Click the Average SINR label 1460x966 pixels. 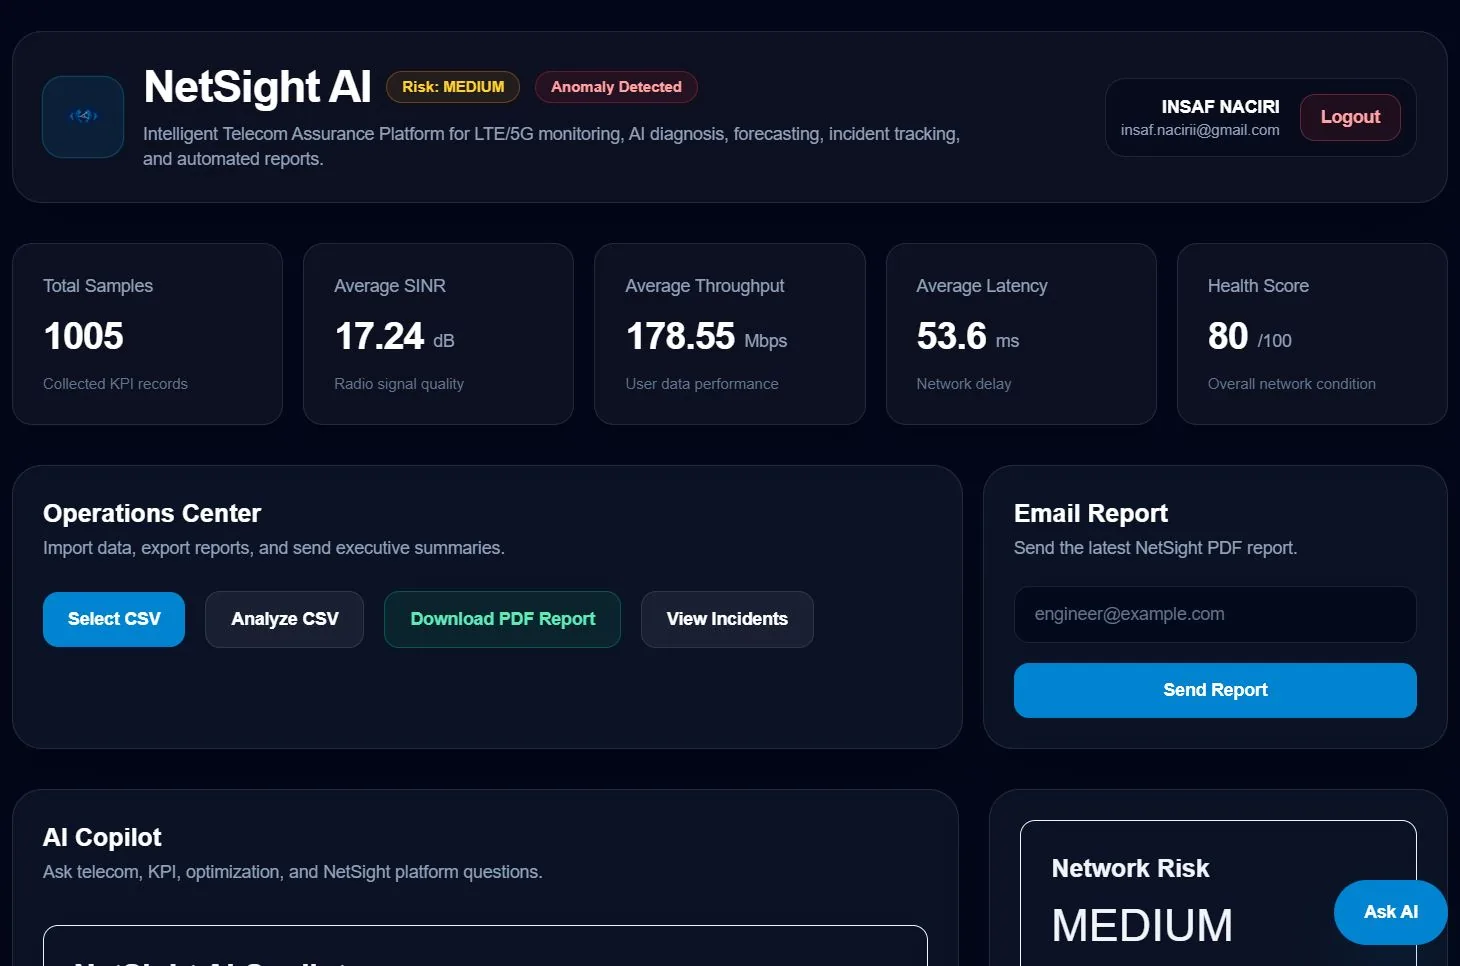(x=390, y=286)
